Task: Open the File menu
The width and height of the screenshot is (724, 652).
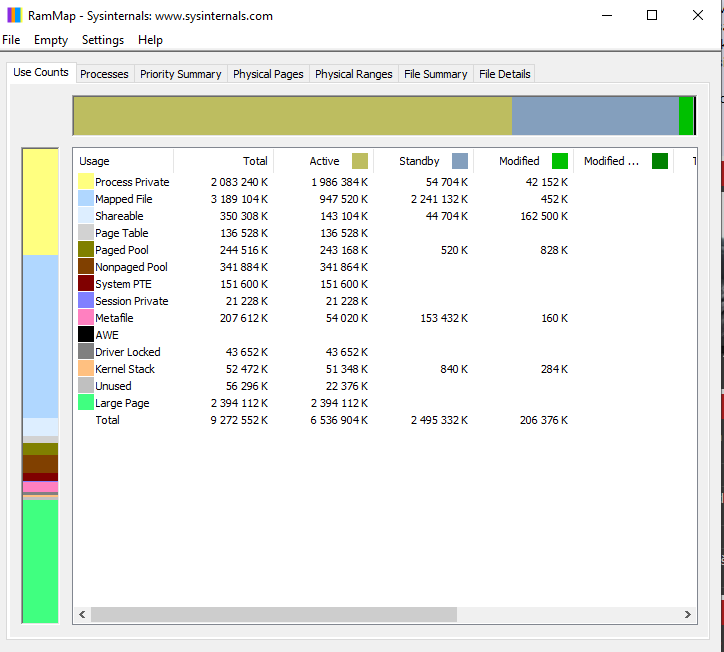Action: [11, 40]
